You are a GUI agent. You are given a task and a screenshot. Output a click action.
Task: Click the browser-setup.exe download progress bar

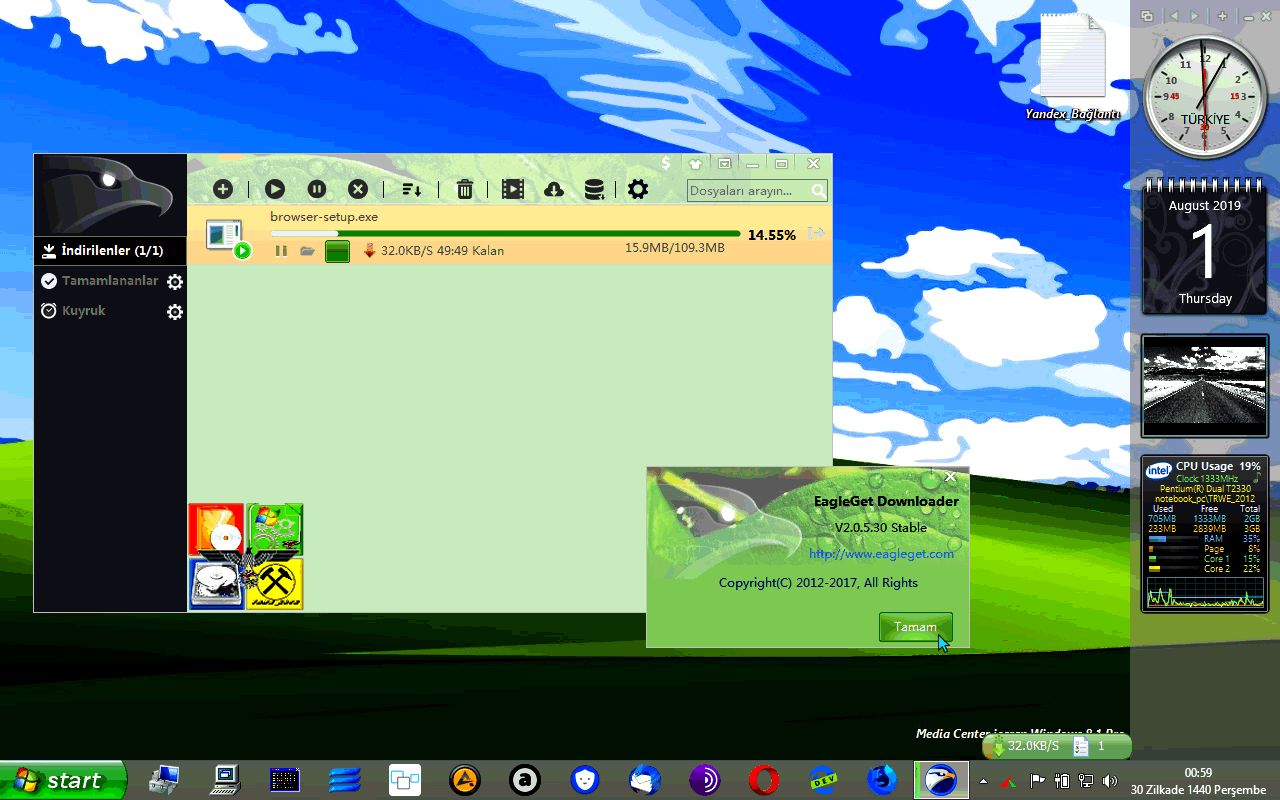[505, 234]
